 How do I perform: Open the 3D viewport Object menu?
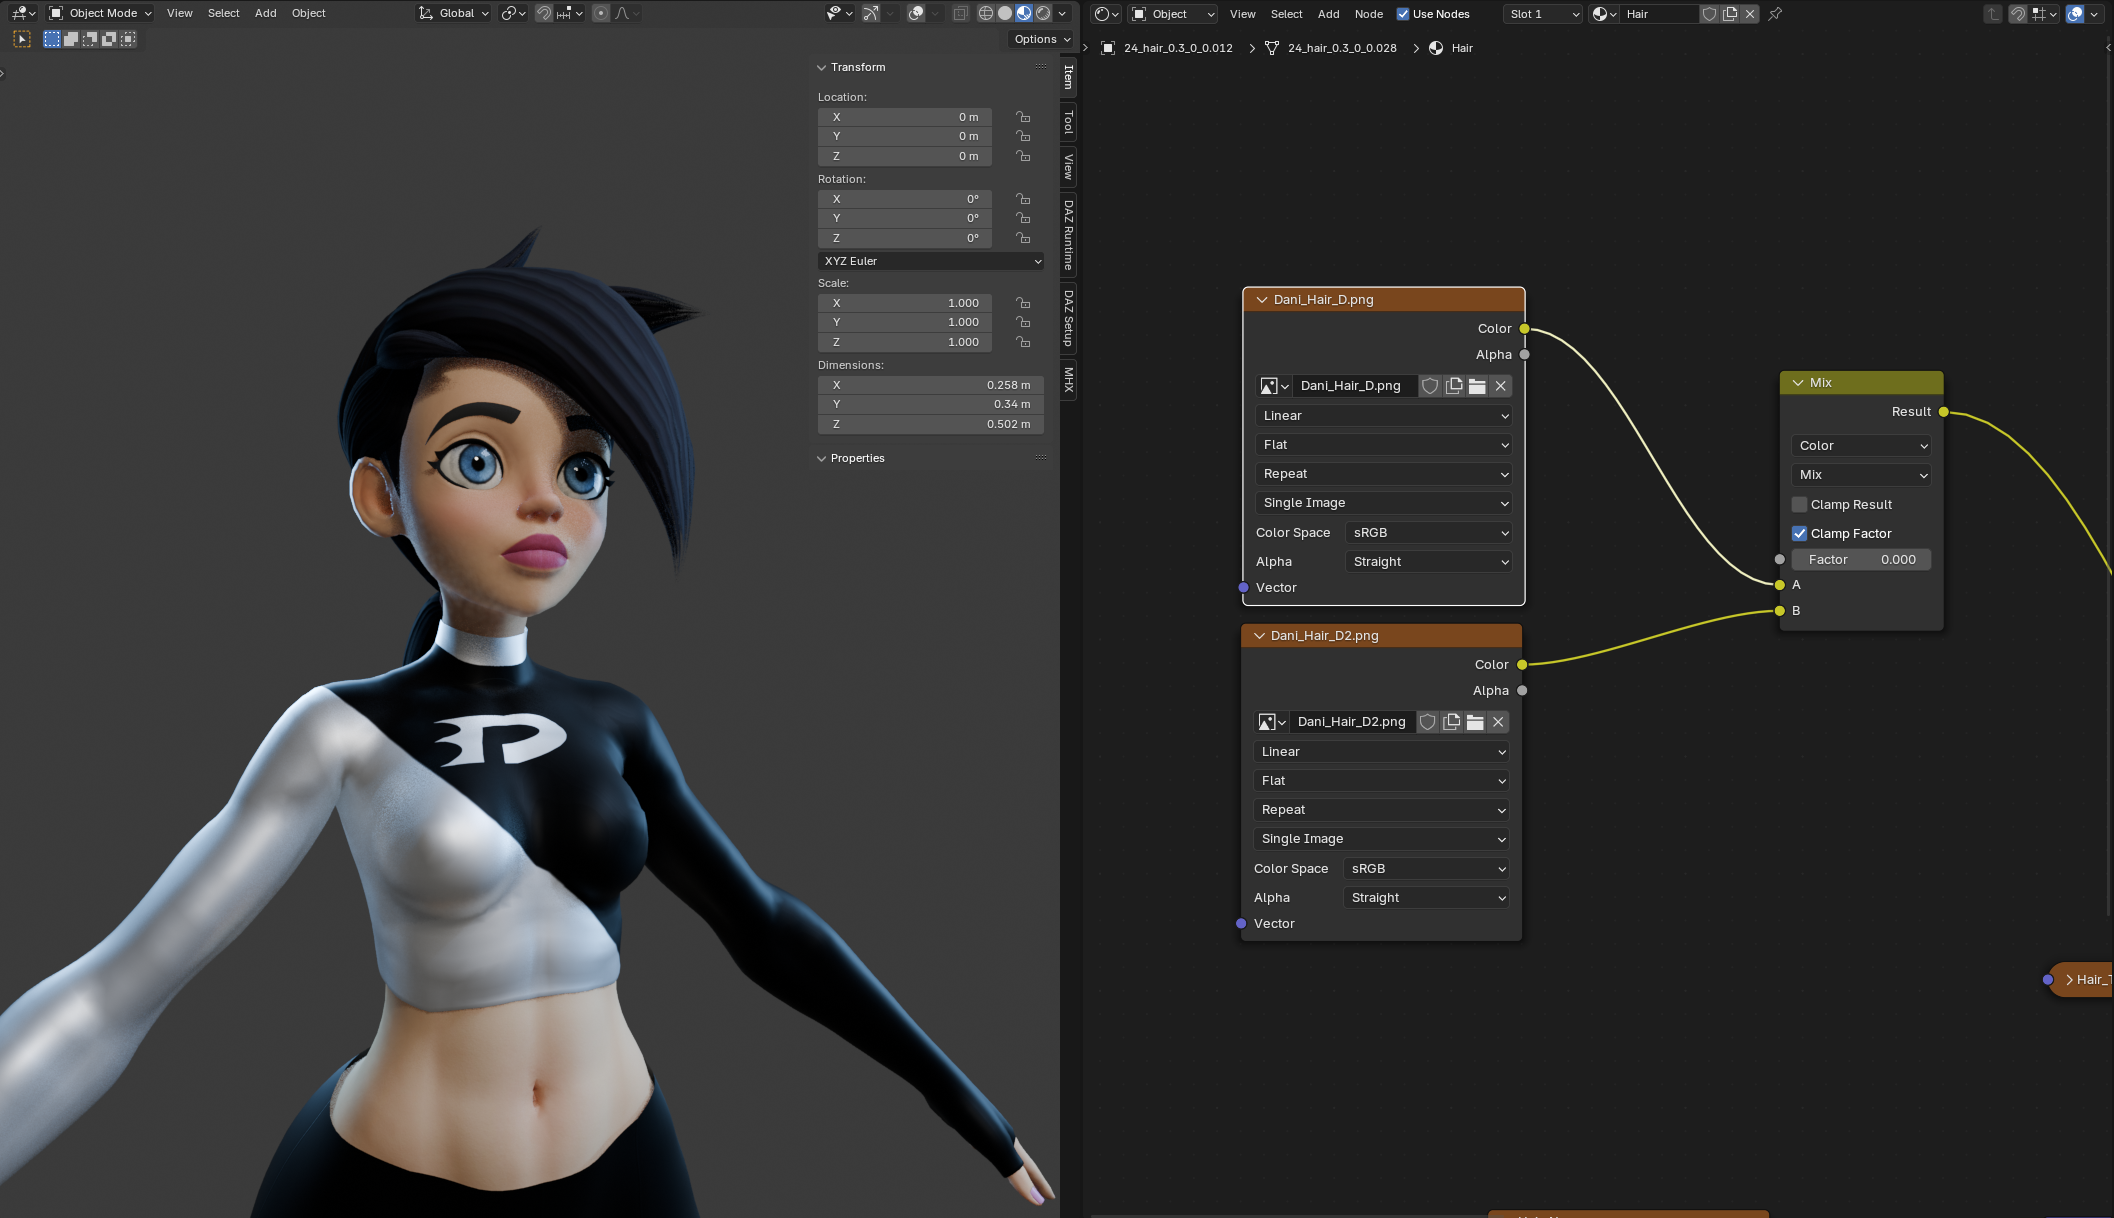pyautogui.click(x=309, y=13)
